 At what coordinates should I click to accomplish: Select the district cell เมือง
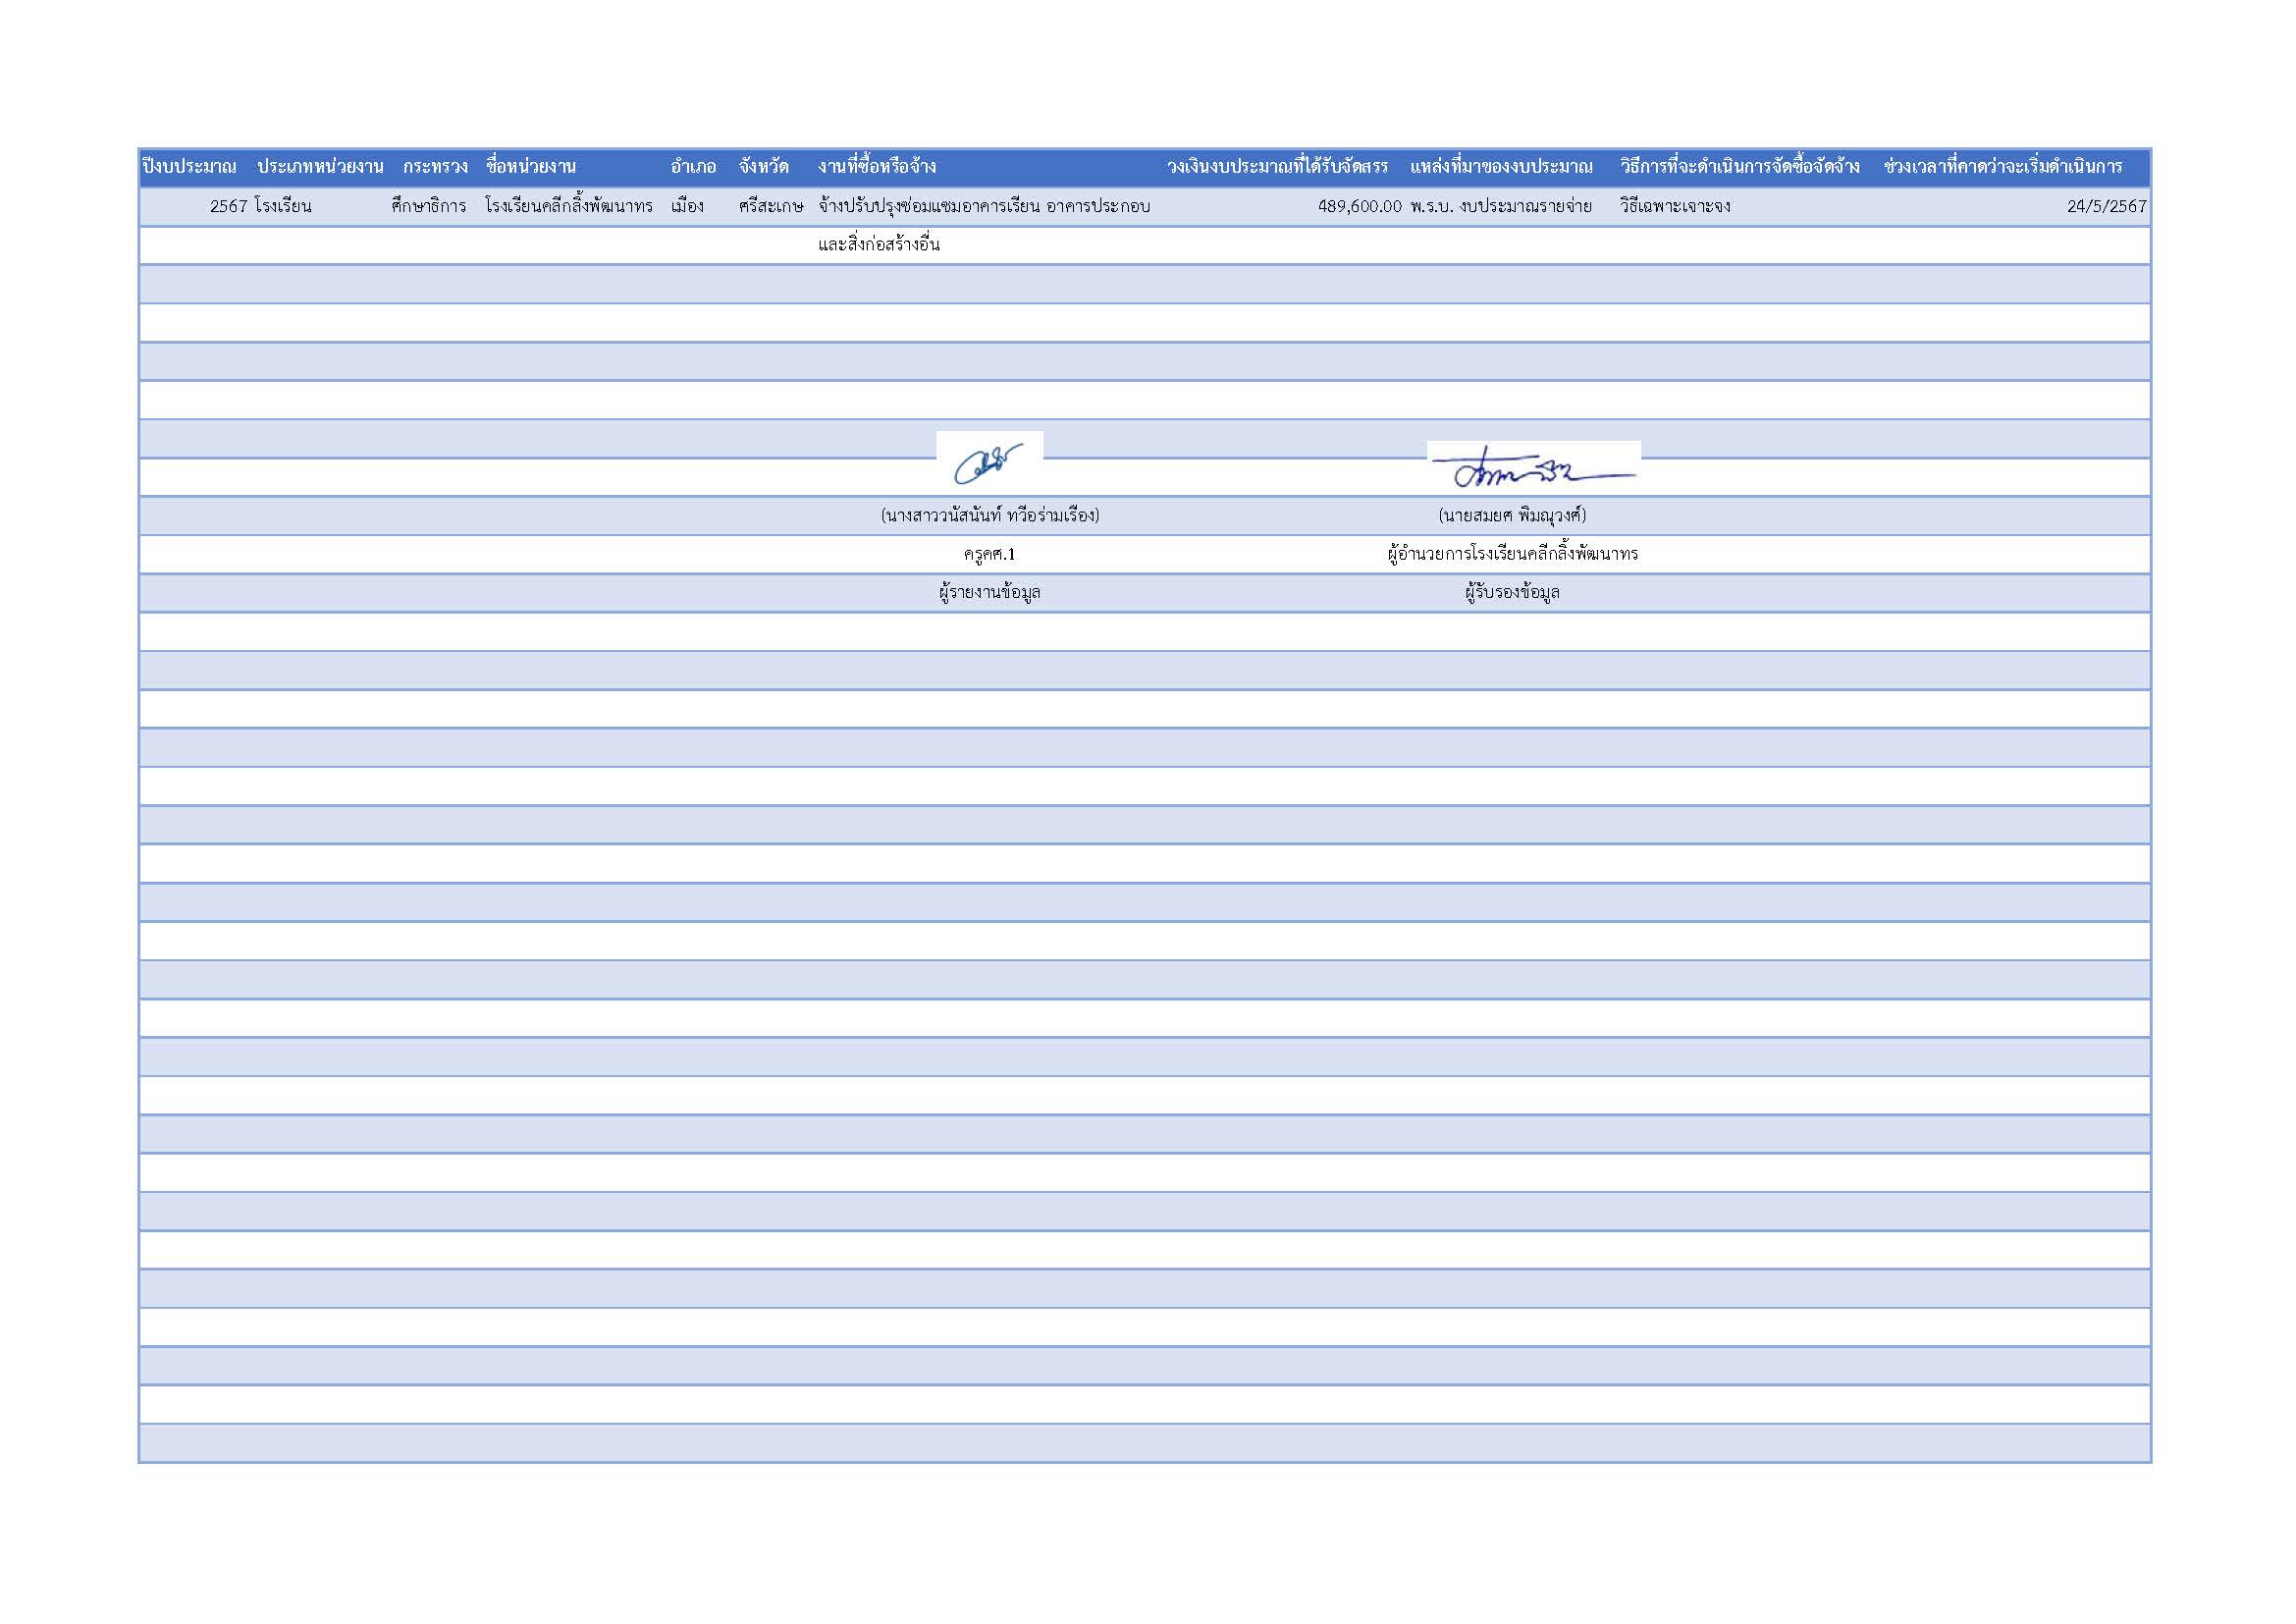[687, 206]
